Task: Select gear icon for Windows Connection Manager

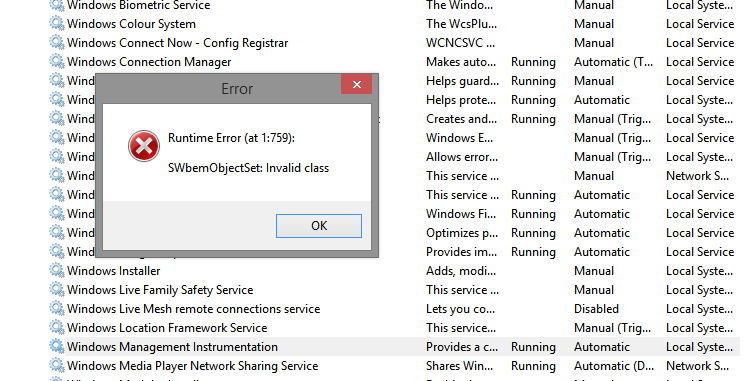Action: coord(57,62)
